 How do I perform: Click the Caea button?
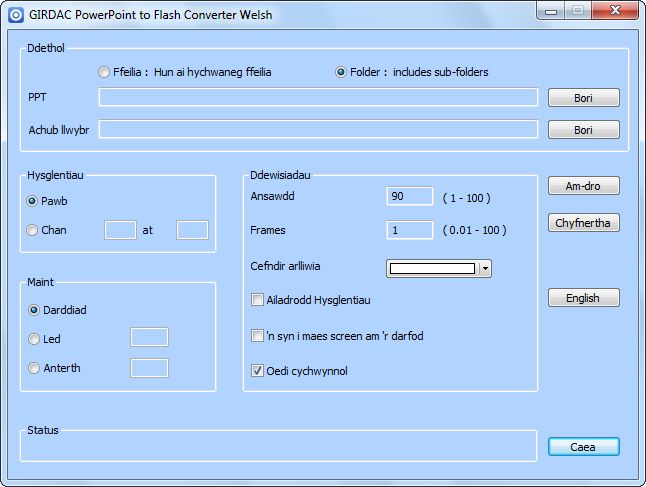point(584,447)
